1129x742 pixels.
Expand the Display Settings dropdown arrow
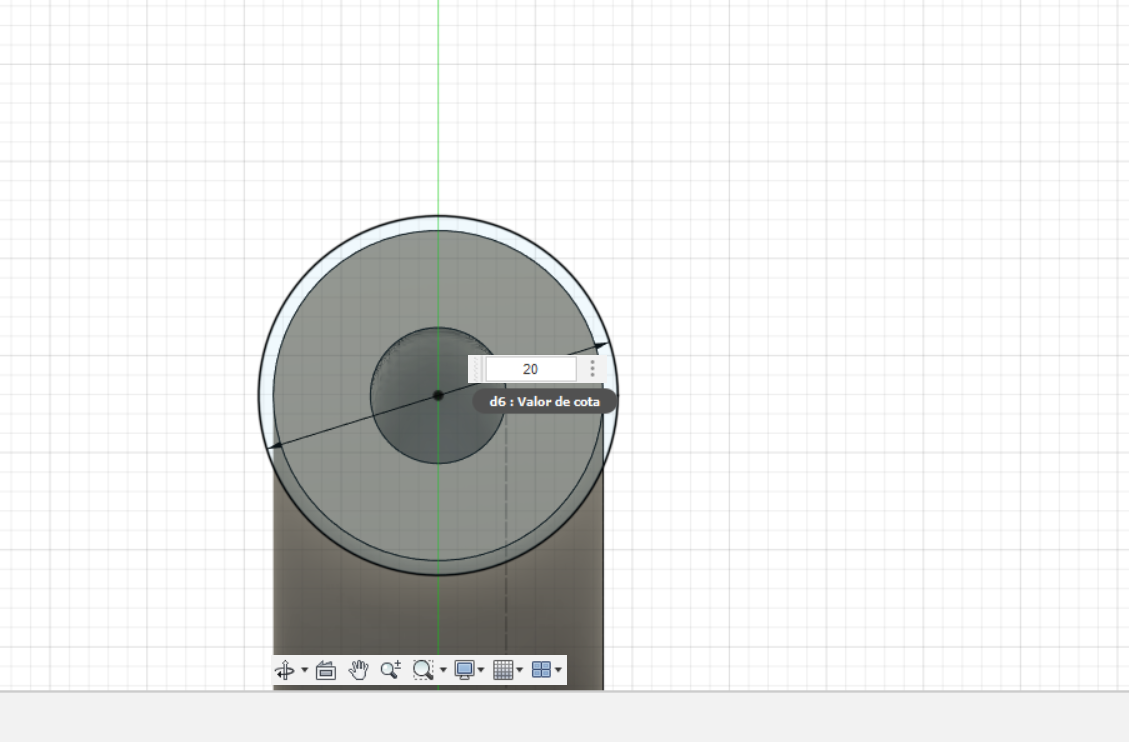(x=481, y=670)
